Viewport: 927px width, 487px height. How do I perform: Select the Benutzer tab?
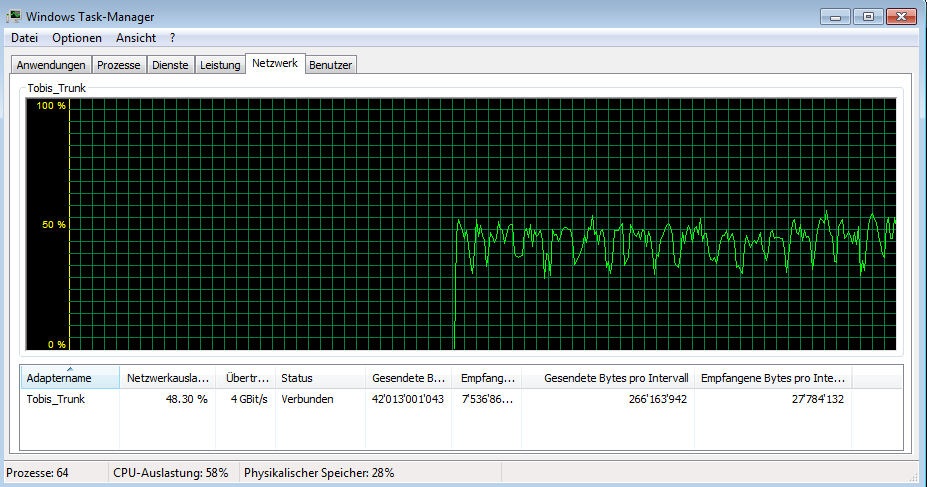[331, 65]
